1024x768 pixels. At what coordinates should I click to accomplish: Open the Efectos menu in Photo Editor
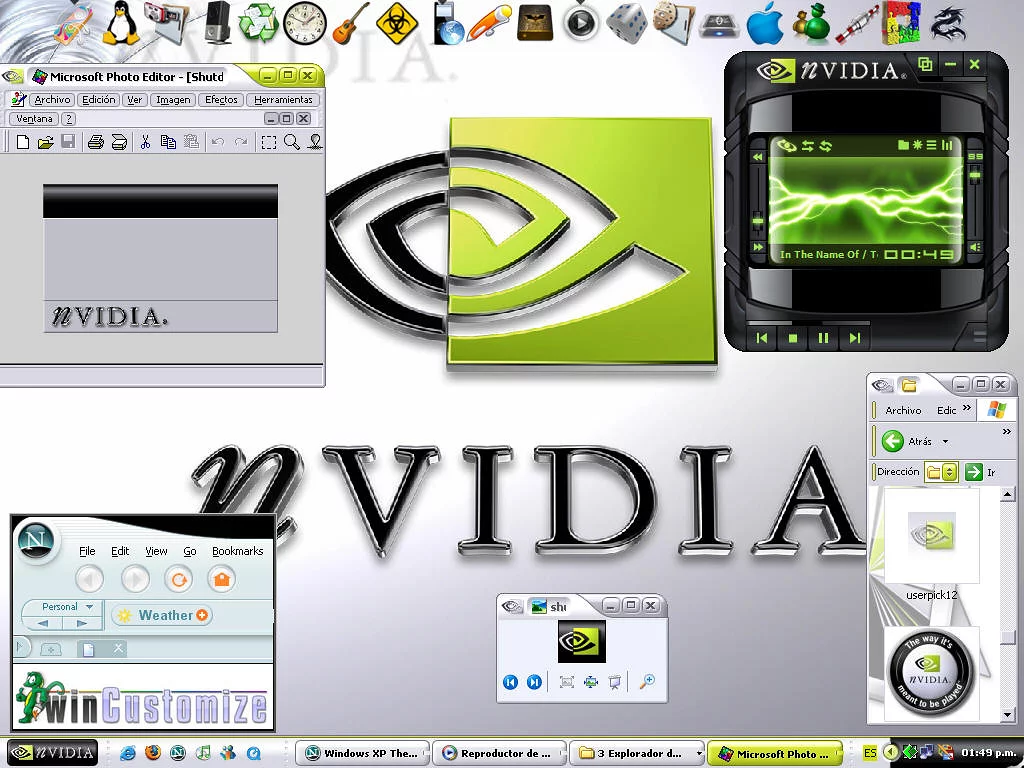coord(221,100)
